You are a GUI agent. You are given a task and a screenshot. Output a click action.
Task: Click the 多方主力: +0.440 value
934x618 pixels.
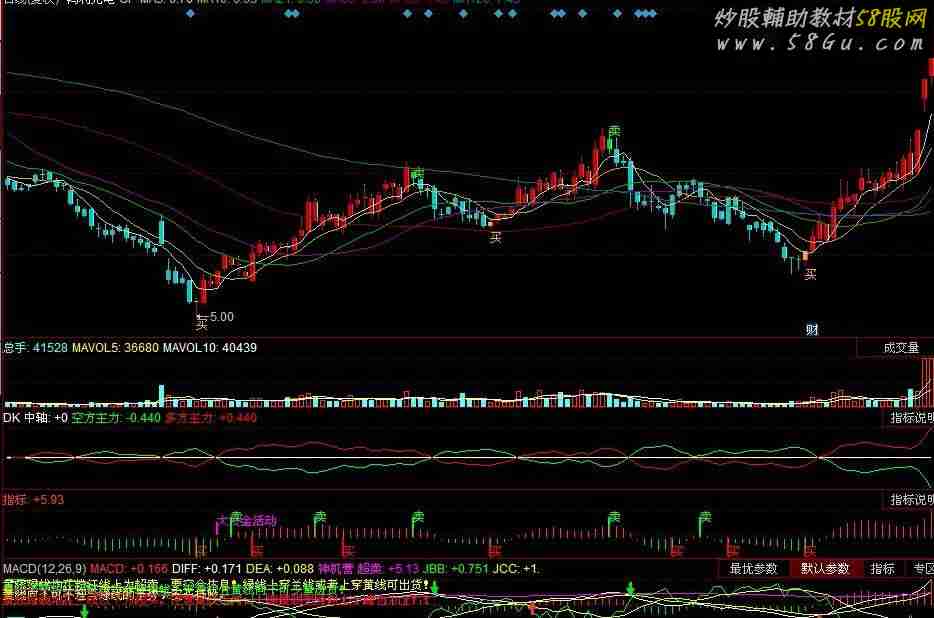[211, 418]
